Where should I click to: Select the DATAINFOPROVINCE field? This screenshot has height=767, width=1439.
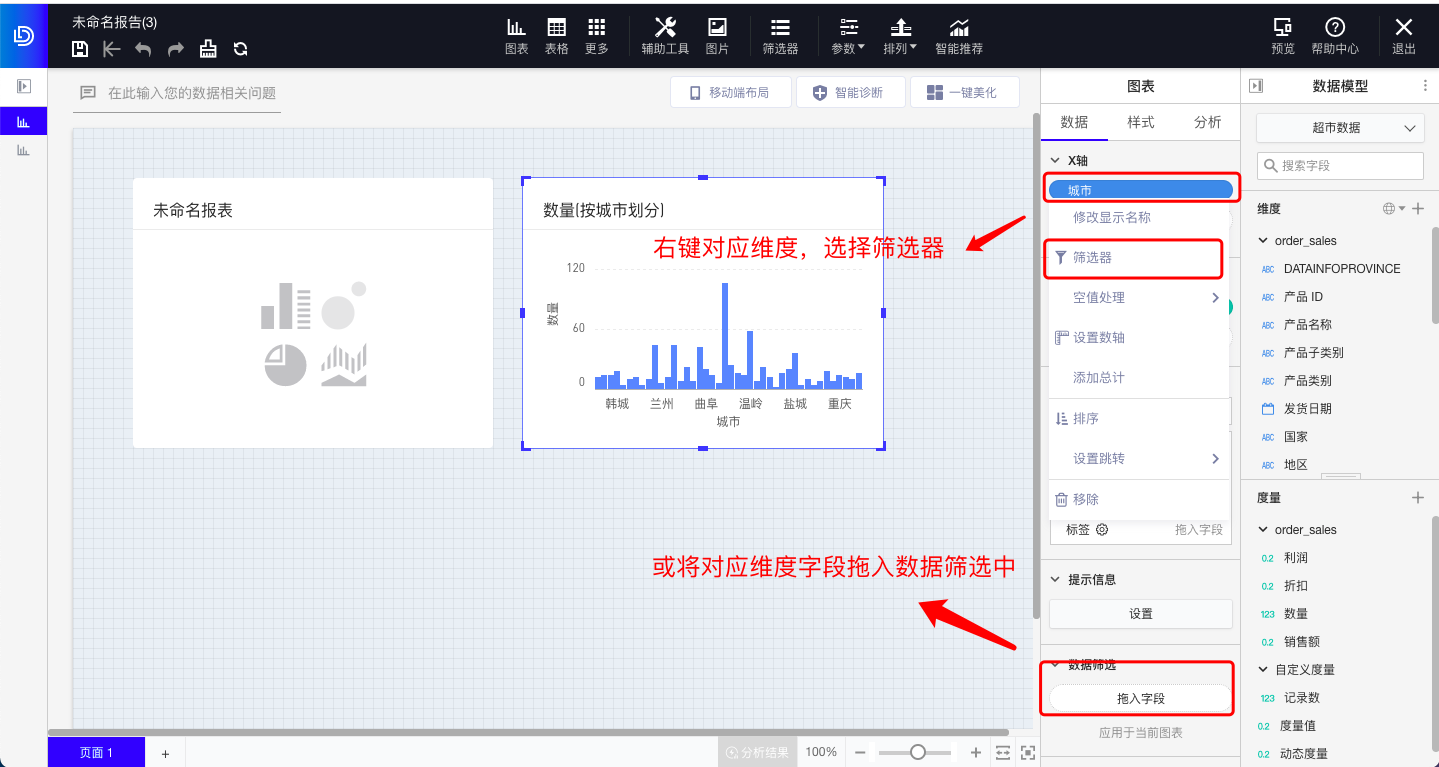[1341, 269]
